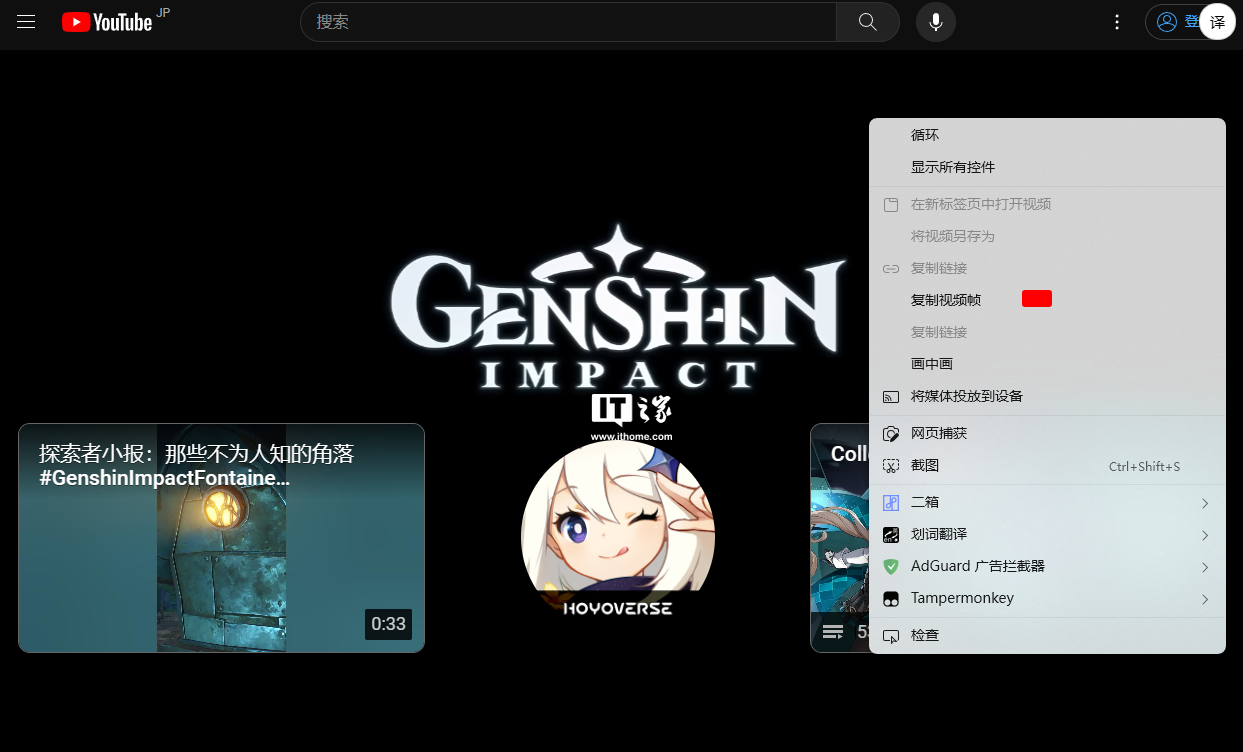
Task: Choose 画中画 picture-in-picture entry
Action: (x=1047, y=364)
